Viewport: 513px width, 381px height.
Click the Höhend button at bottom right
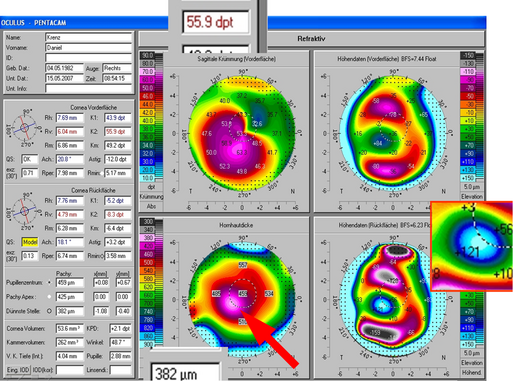coord(472,372)
